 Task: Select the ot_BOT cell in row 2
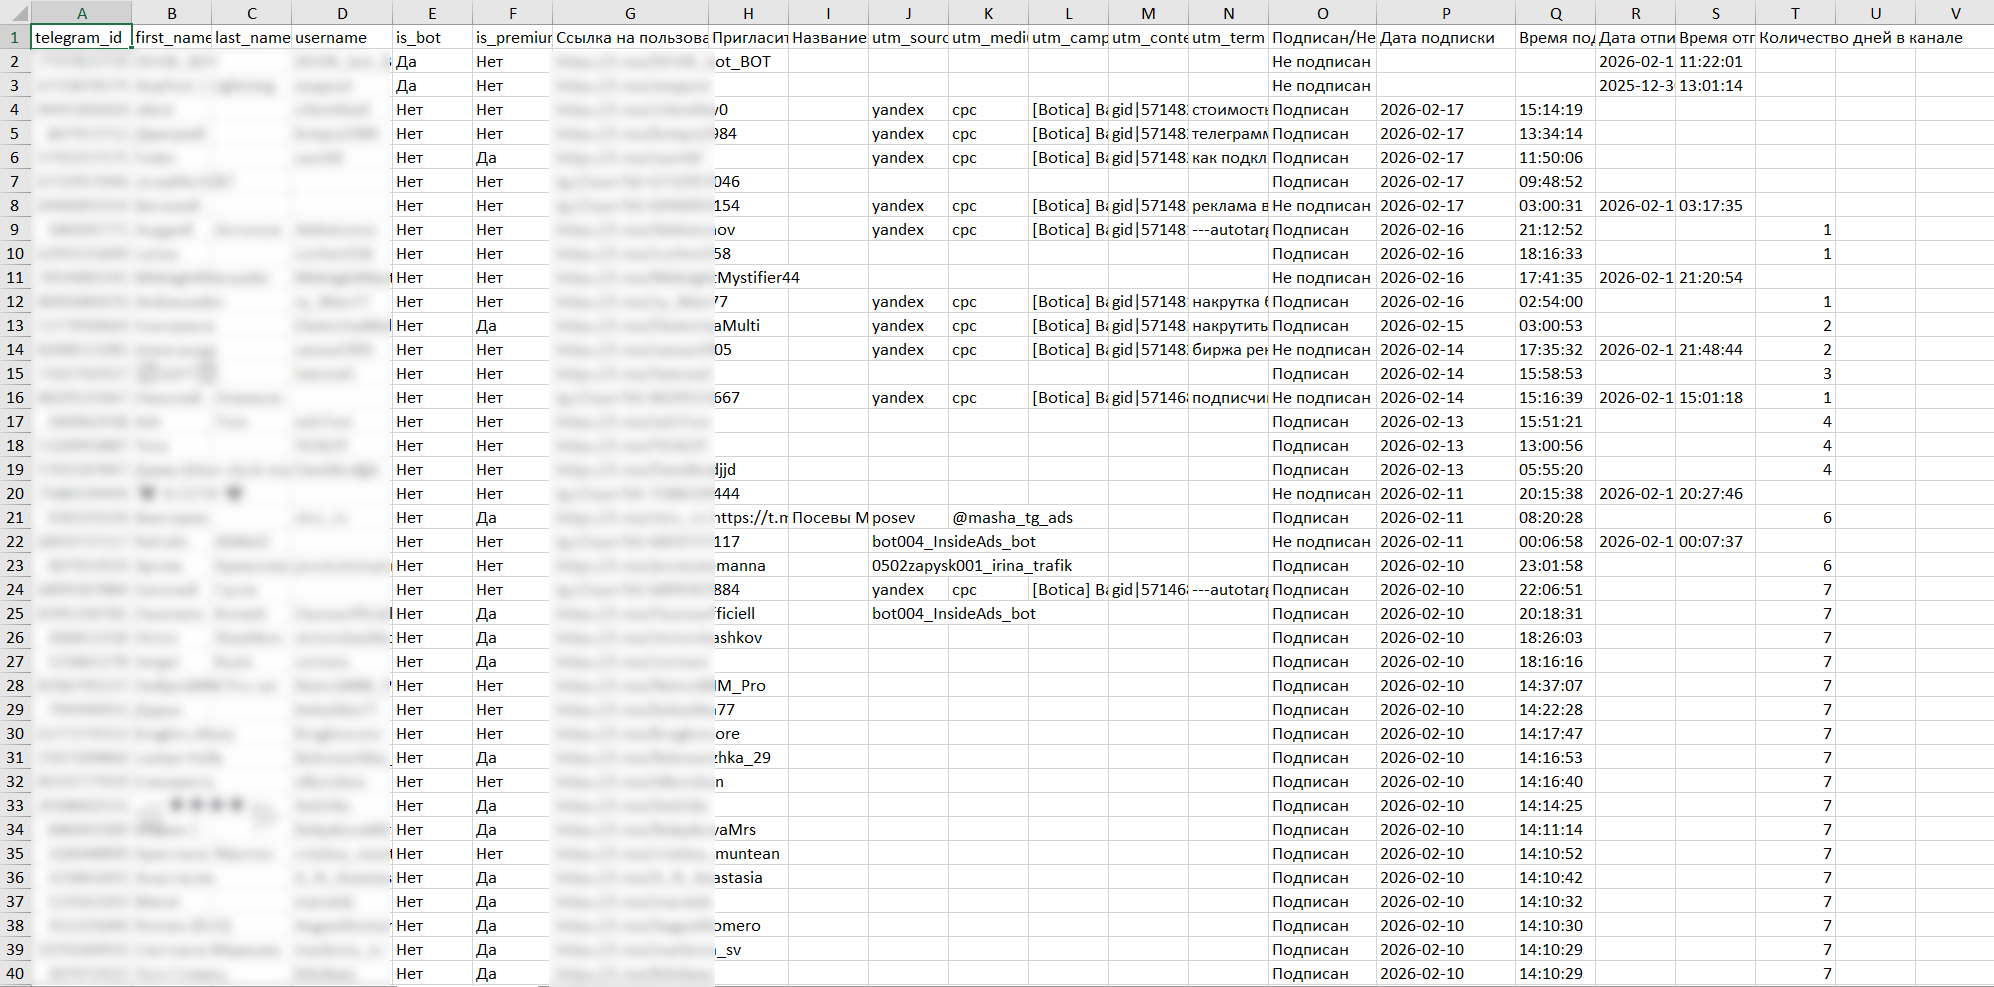(x=743, y=61)
